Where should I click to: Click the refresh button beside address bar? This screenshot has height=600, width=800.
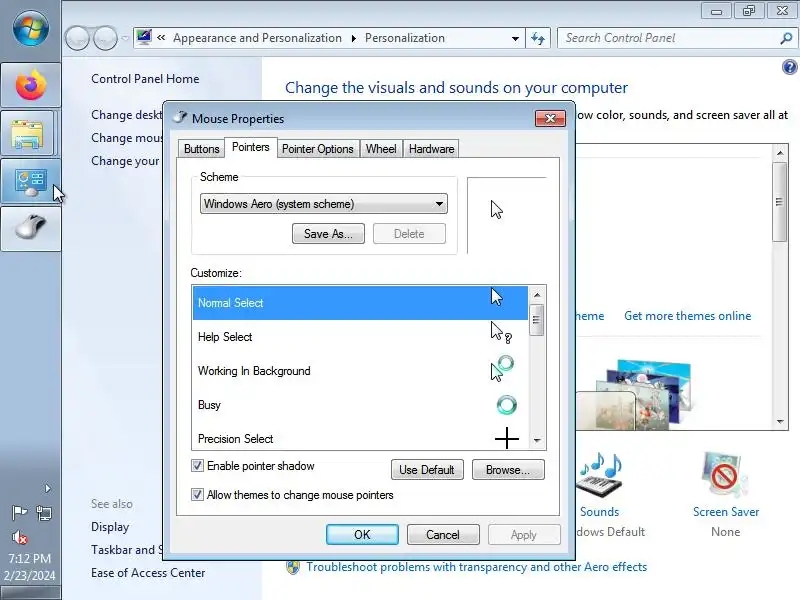[x=538, y=38]
